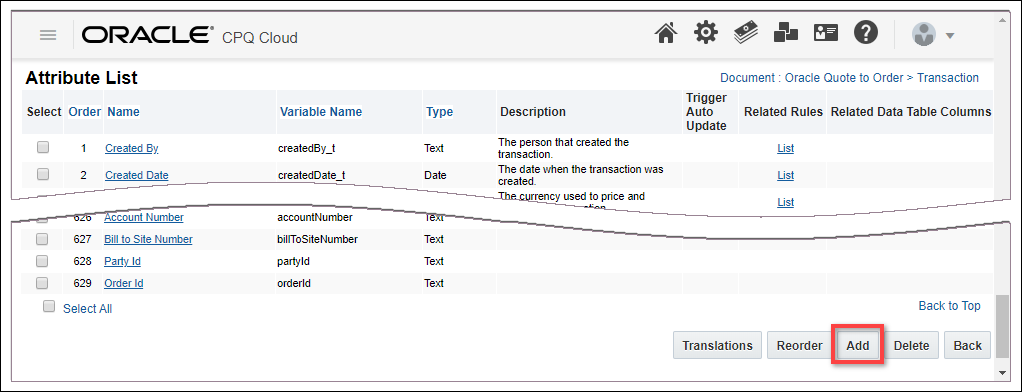Click the vertical scrollbar thumb
The image size is (1022, 392).
1002,326
